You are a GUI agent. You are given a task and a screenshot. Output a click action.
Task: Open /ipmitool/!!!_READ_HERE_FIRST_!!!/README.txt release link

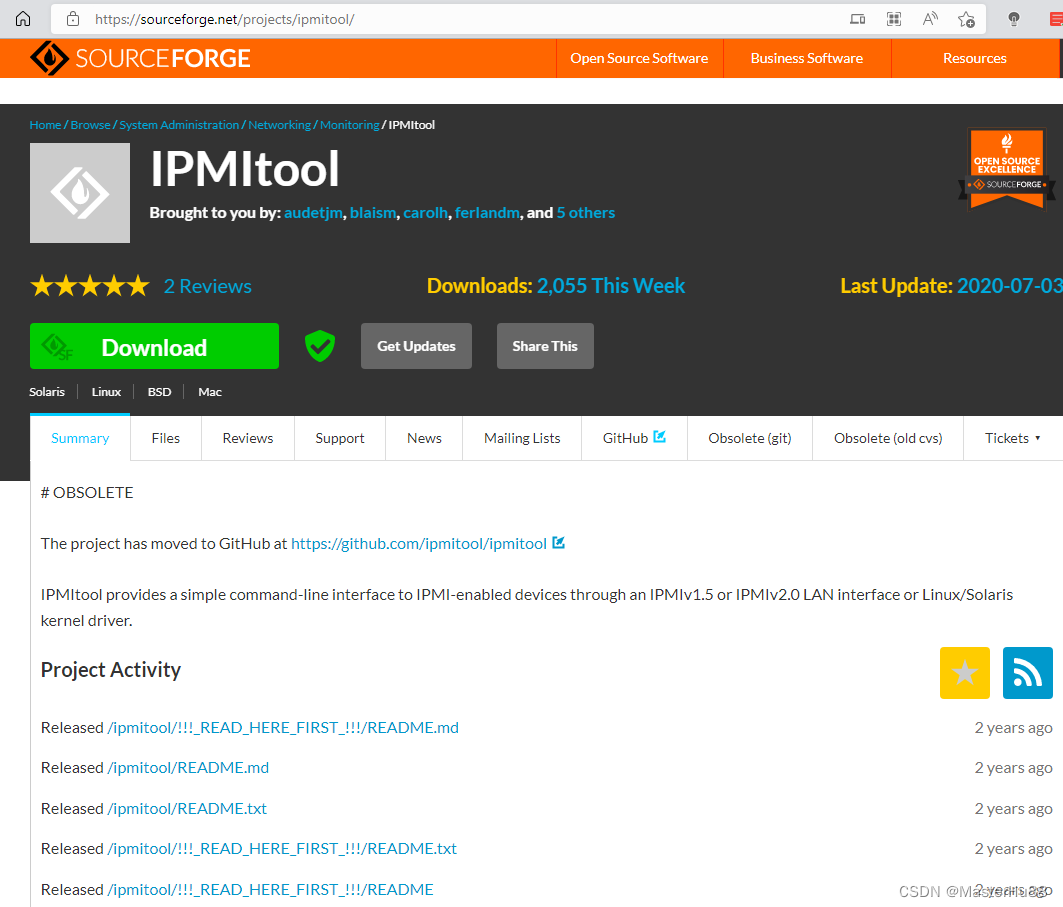[282, 848]
